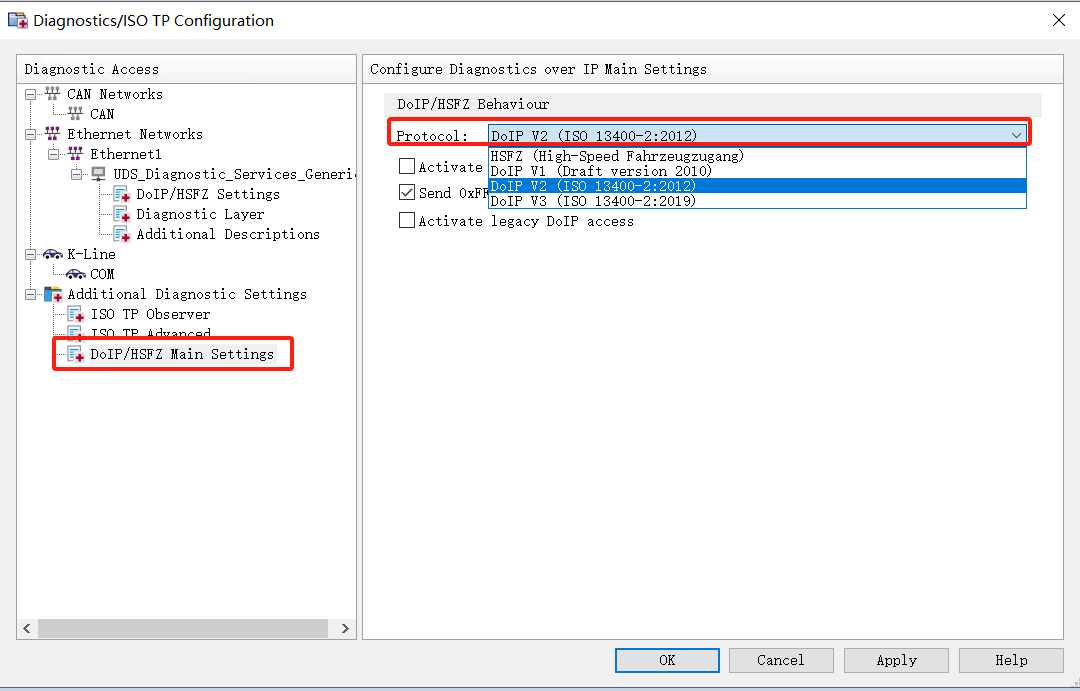Click the Apply button
The image size is (1080, 691).
point(896,660)
